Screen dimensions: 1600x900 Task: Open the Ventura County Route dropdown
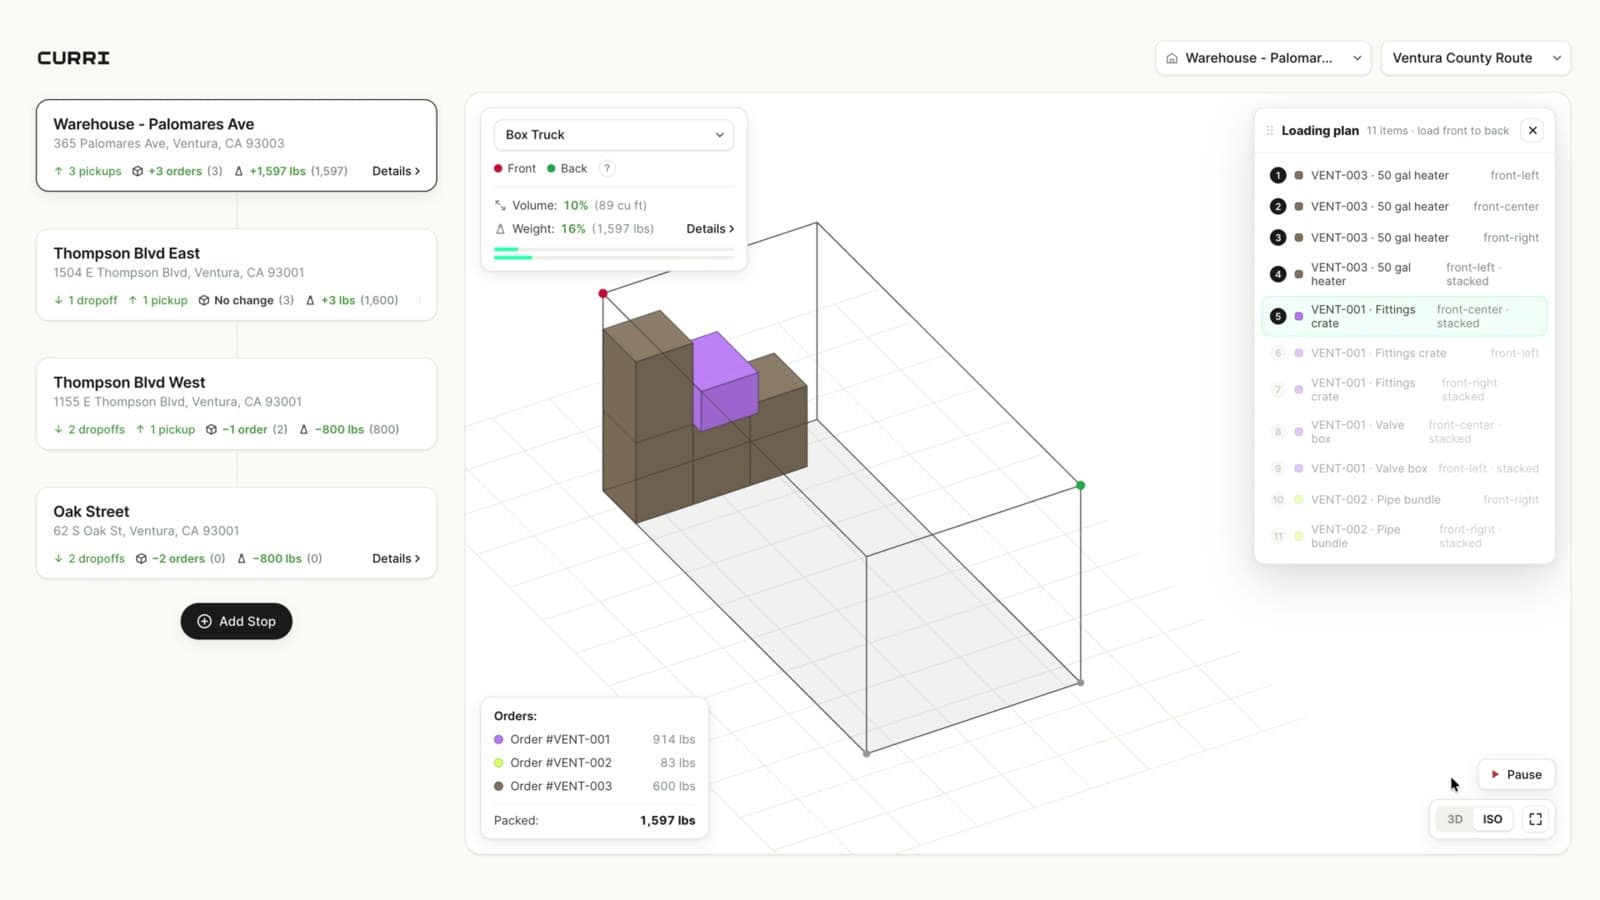(1476, 58)
